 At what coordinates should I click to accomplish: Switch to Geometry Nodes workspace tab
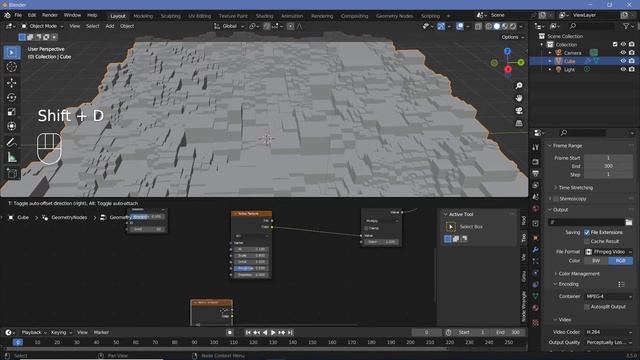(394, 16)
